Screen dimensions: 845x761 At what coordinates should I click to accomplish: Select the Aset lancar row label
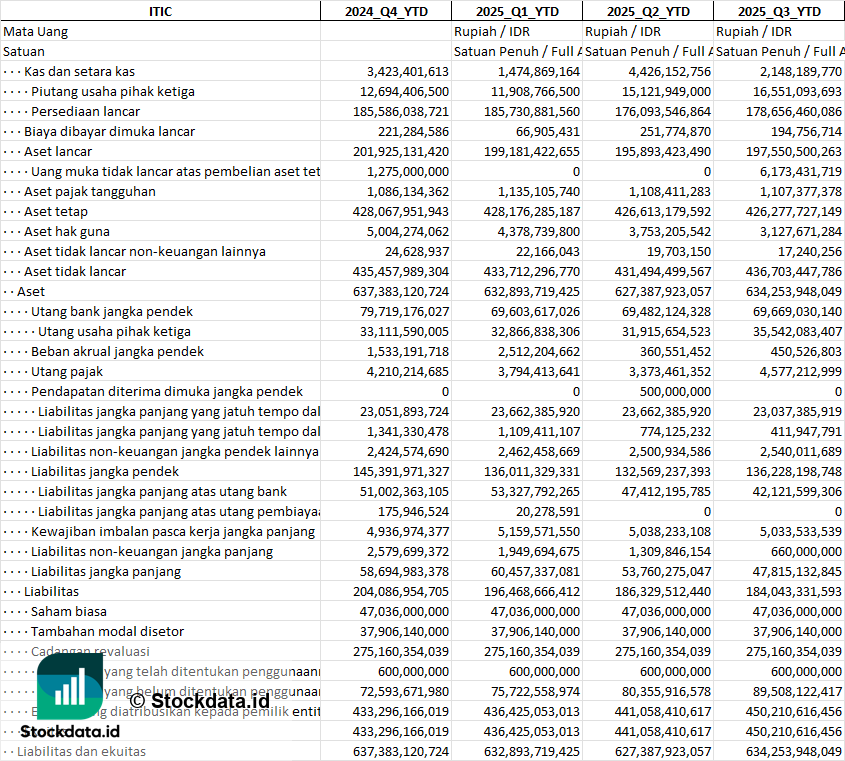58,151
